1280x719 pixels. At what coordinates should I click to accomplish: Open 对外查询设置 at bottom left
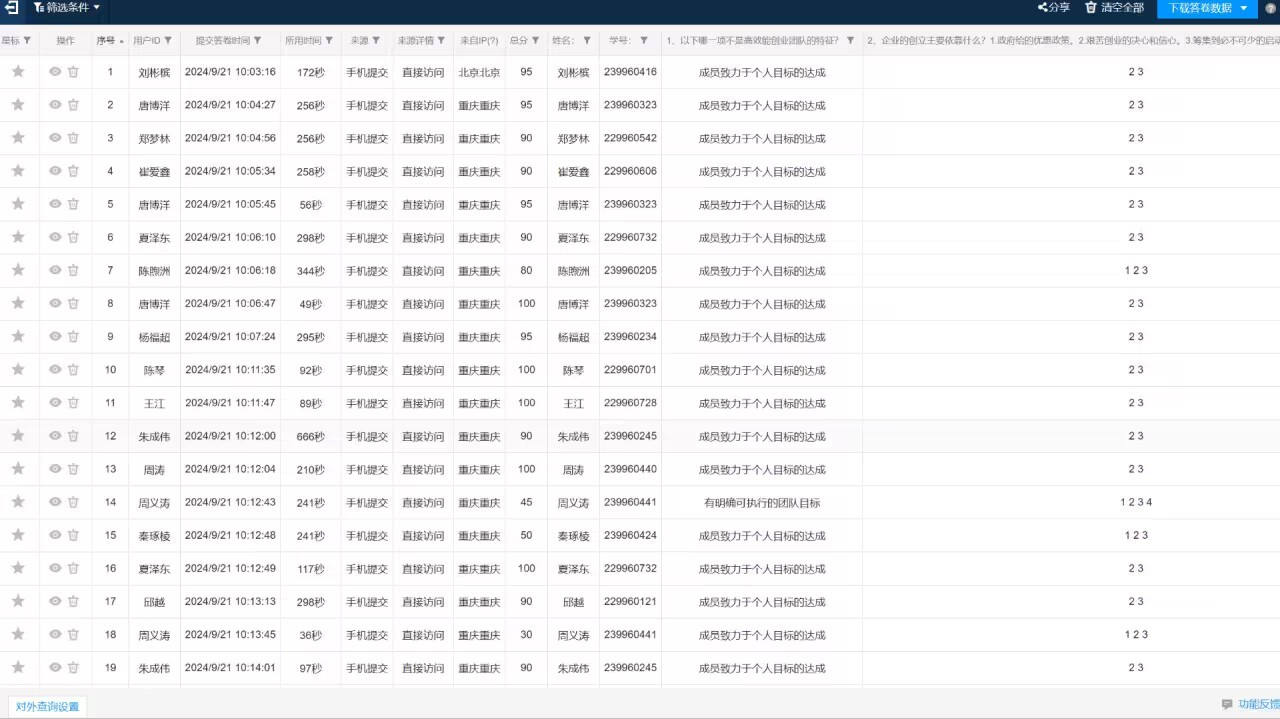(x=47, y=706)
